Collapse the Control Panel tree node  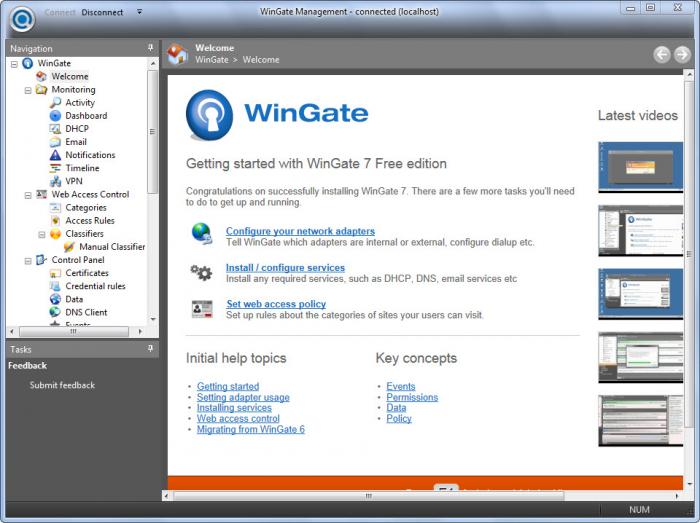coord(28,261)
